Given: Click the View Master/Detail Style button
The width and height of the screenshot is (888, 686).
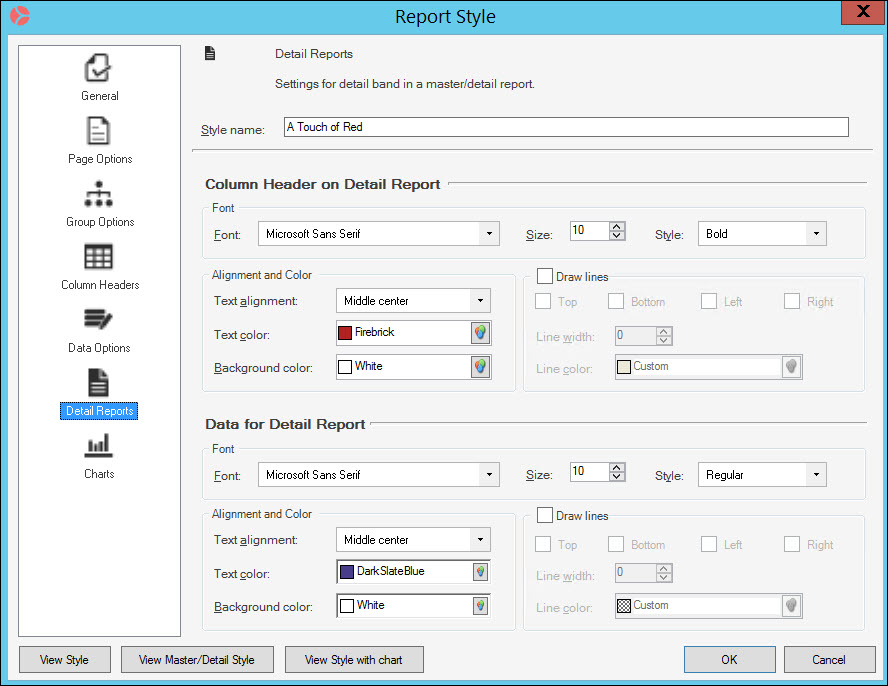Looking at the screenshot, I should click(x=197, y=659).
